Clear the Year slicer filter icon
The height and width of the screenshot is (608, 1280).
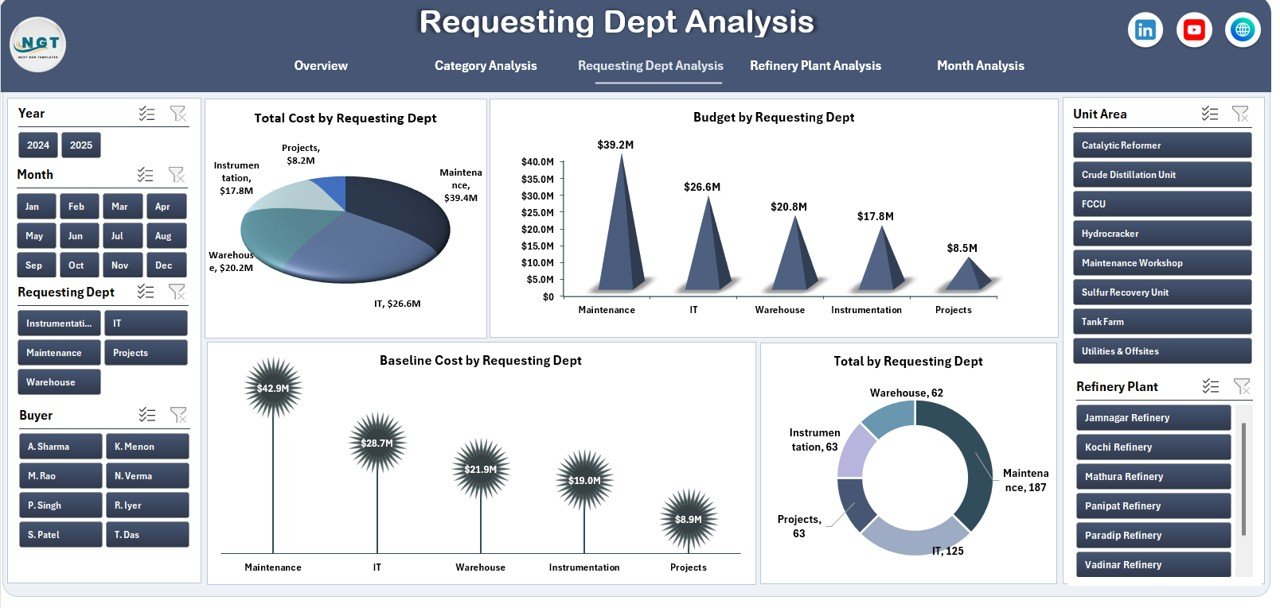point(177,114)
